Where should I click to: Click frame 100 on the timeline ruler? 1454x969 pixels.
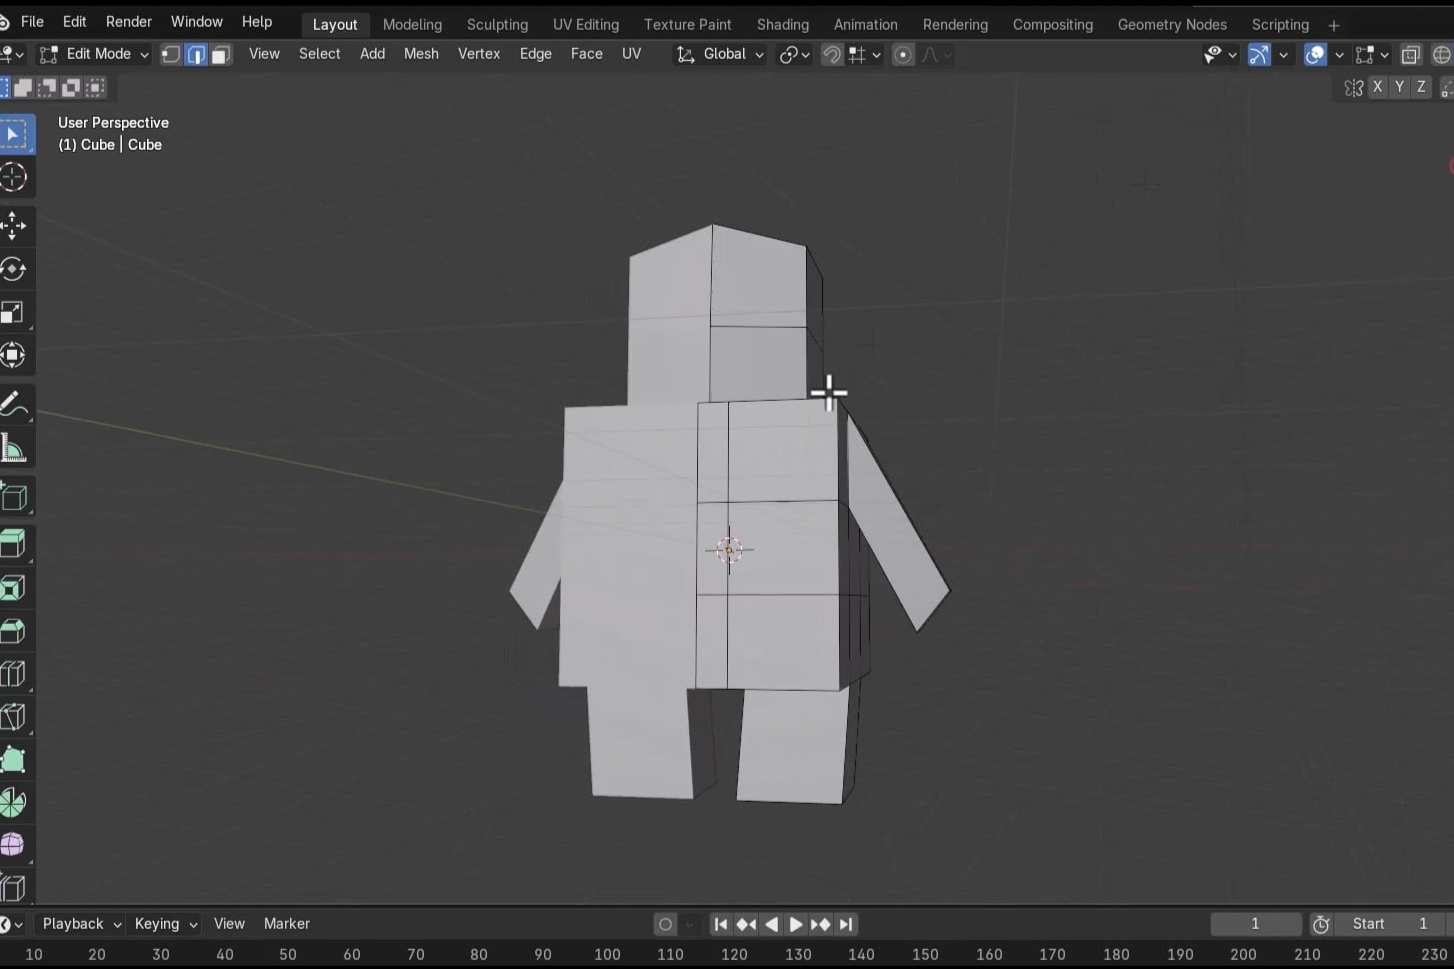pyautogui.click(x=607, y=954)
